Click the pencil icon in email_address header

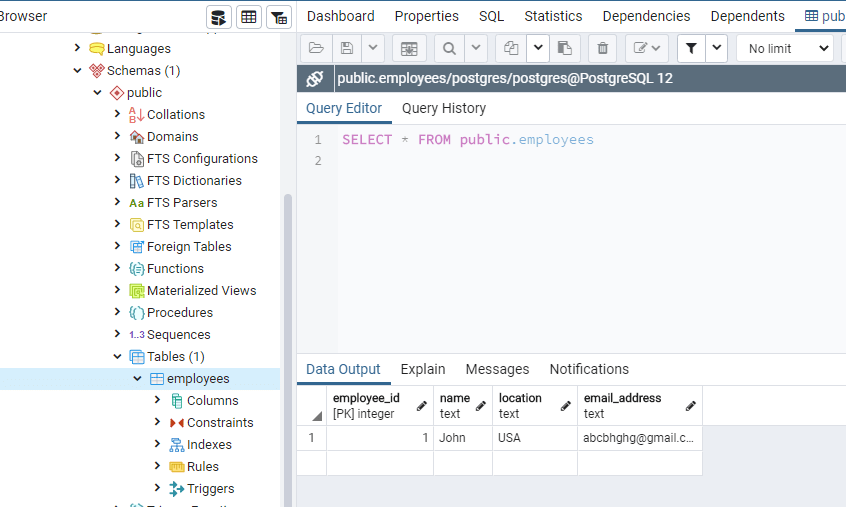pyautogui.click(x=691, y=406)
